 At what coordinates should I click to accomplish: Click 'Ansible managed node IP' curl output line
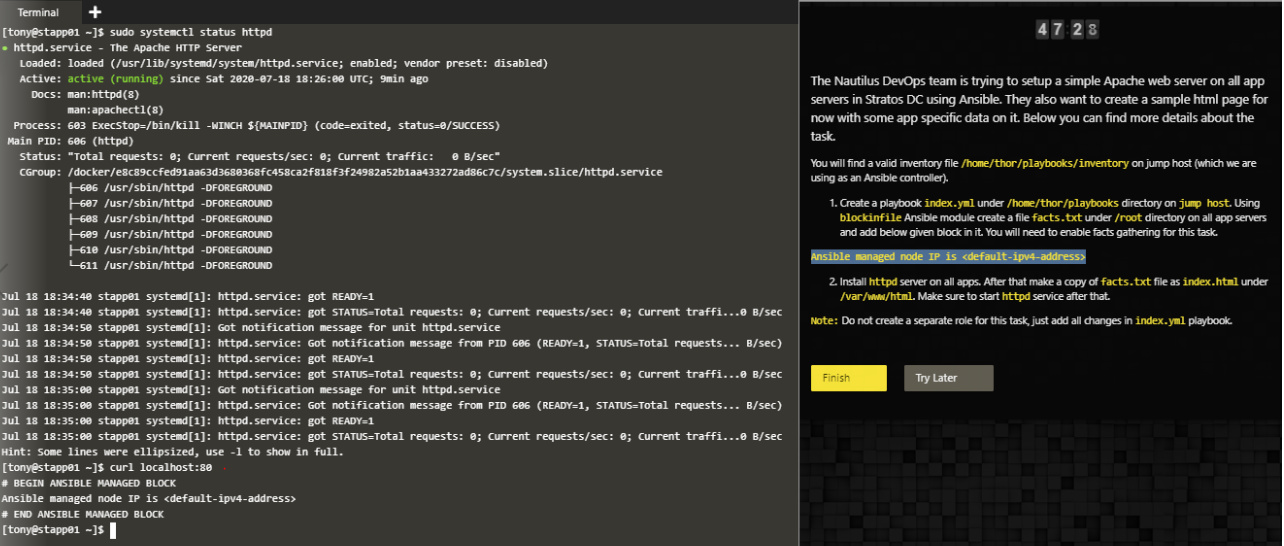[x=148, y=499]
